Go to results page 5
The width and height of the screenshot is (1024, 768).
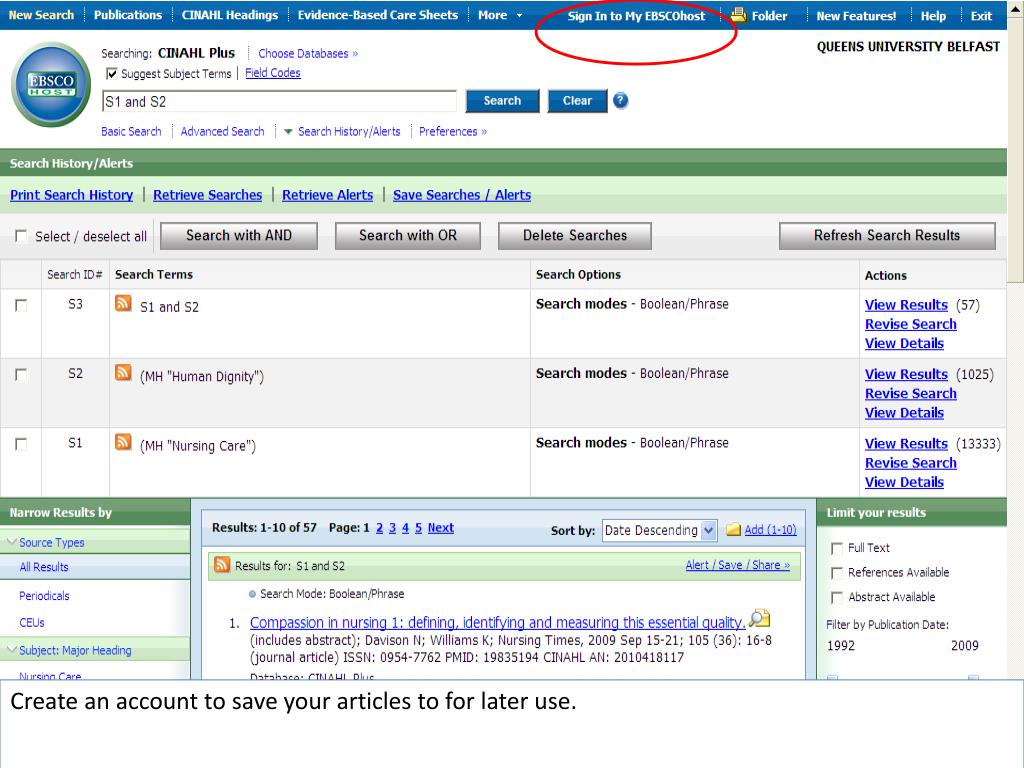click(418, 528)
